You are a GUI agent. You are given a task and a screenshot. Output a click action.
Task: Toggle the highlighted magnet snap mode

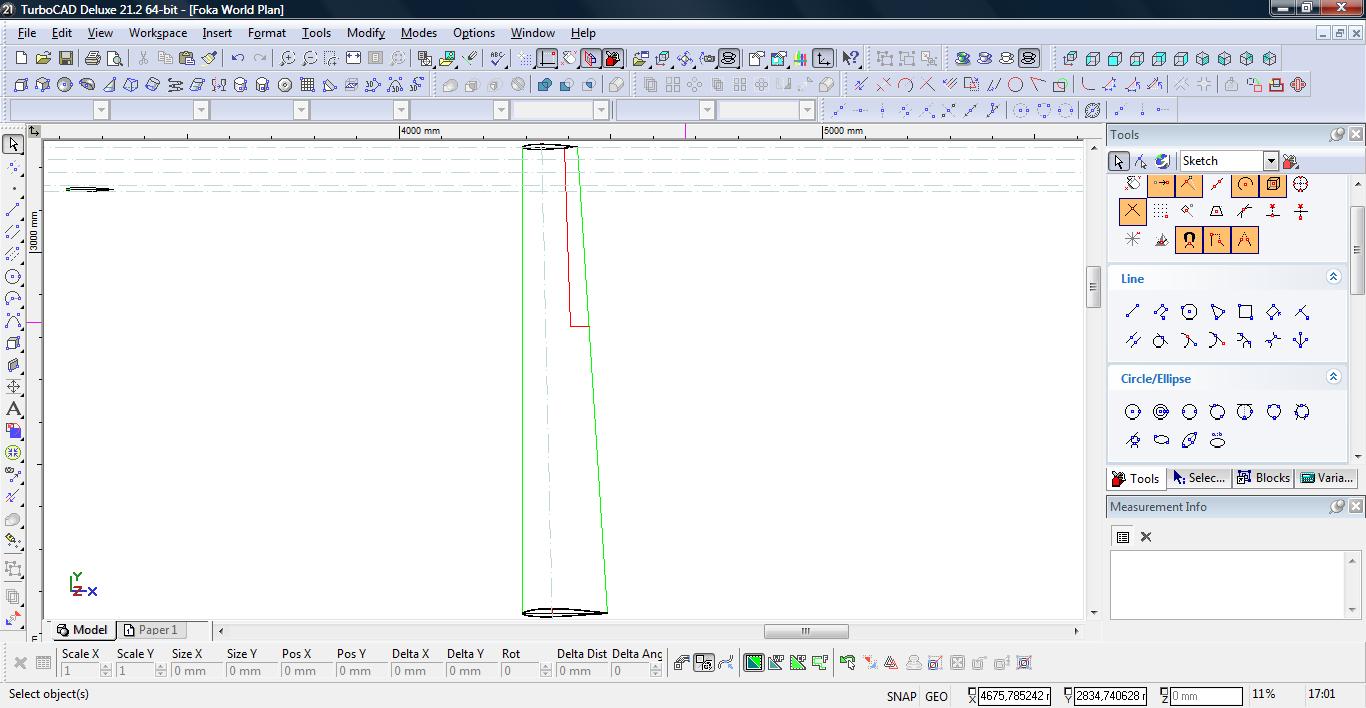(x=1188, y=240)
